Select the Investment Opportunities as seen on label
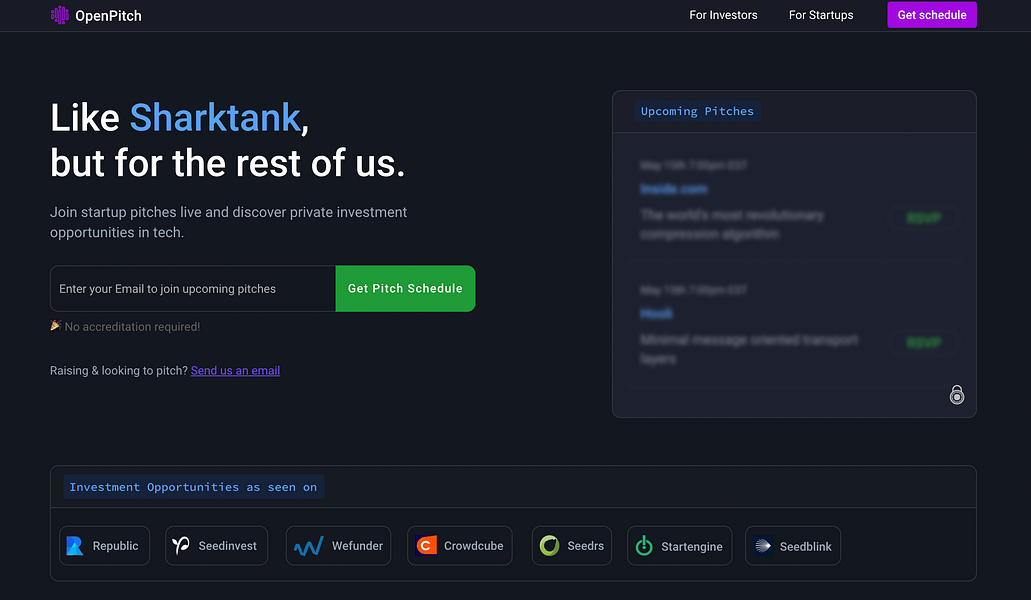This screenshot has width=1031, height=600. click(193, 487)
